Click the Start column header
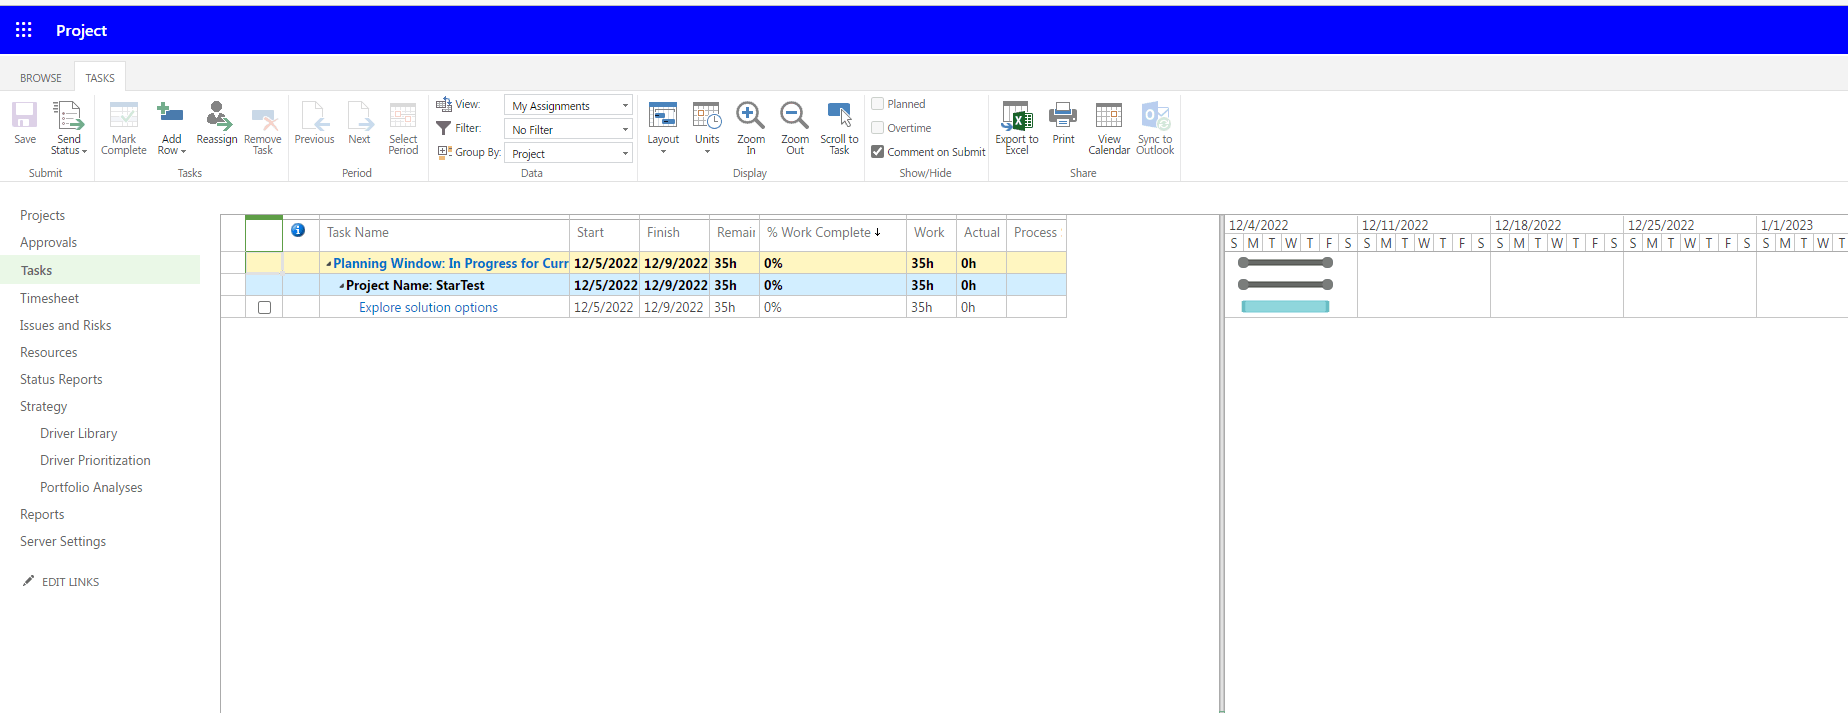 pyautogui.click(x=604, y=232)
